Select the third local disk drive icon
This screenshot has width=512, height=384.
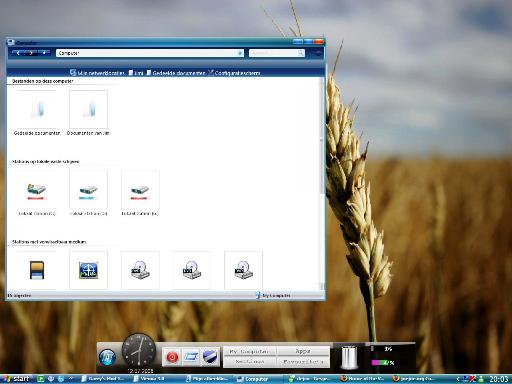140,191
